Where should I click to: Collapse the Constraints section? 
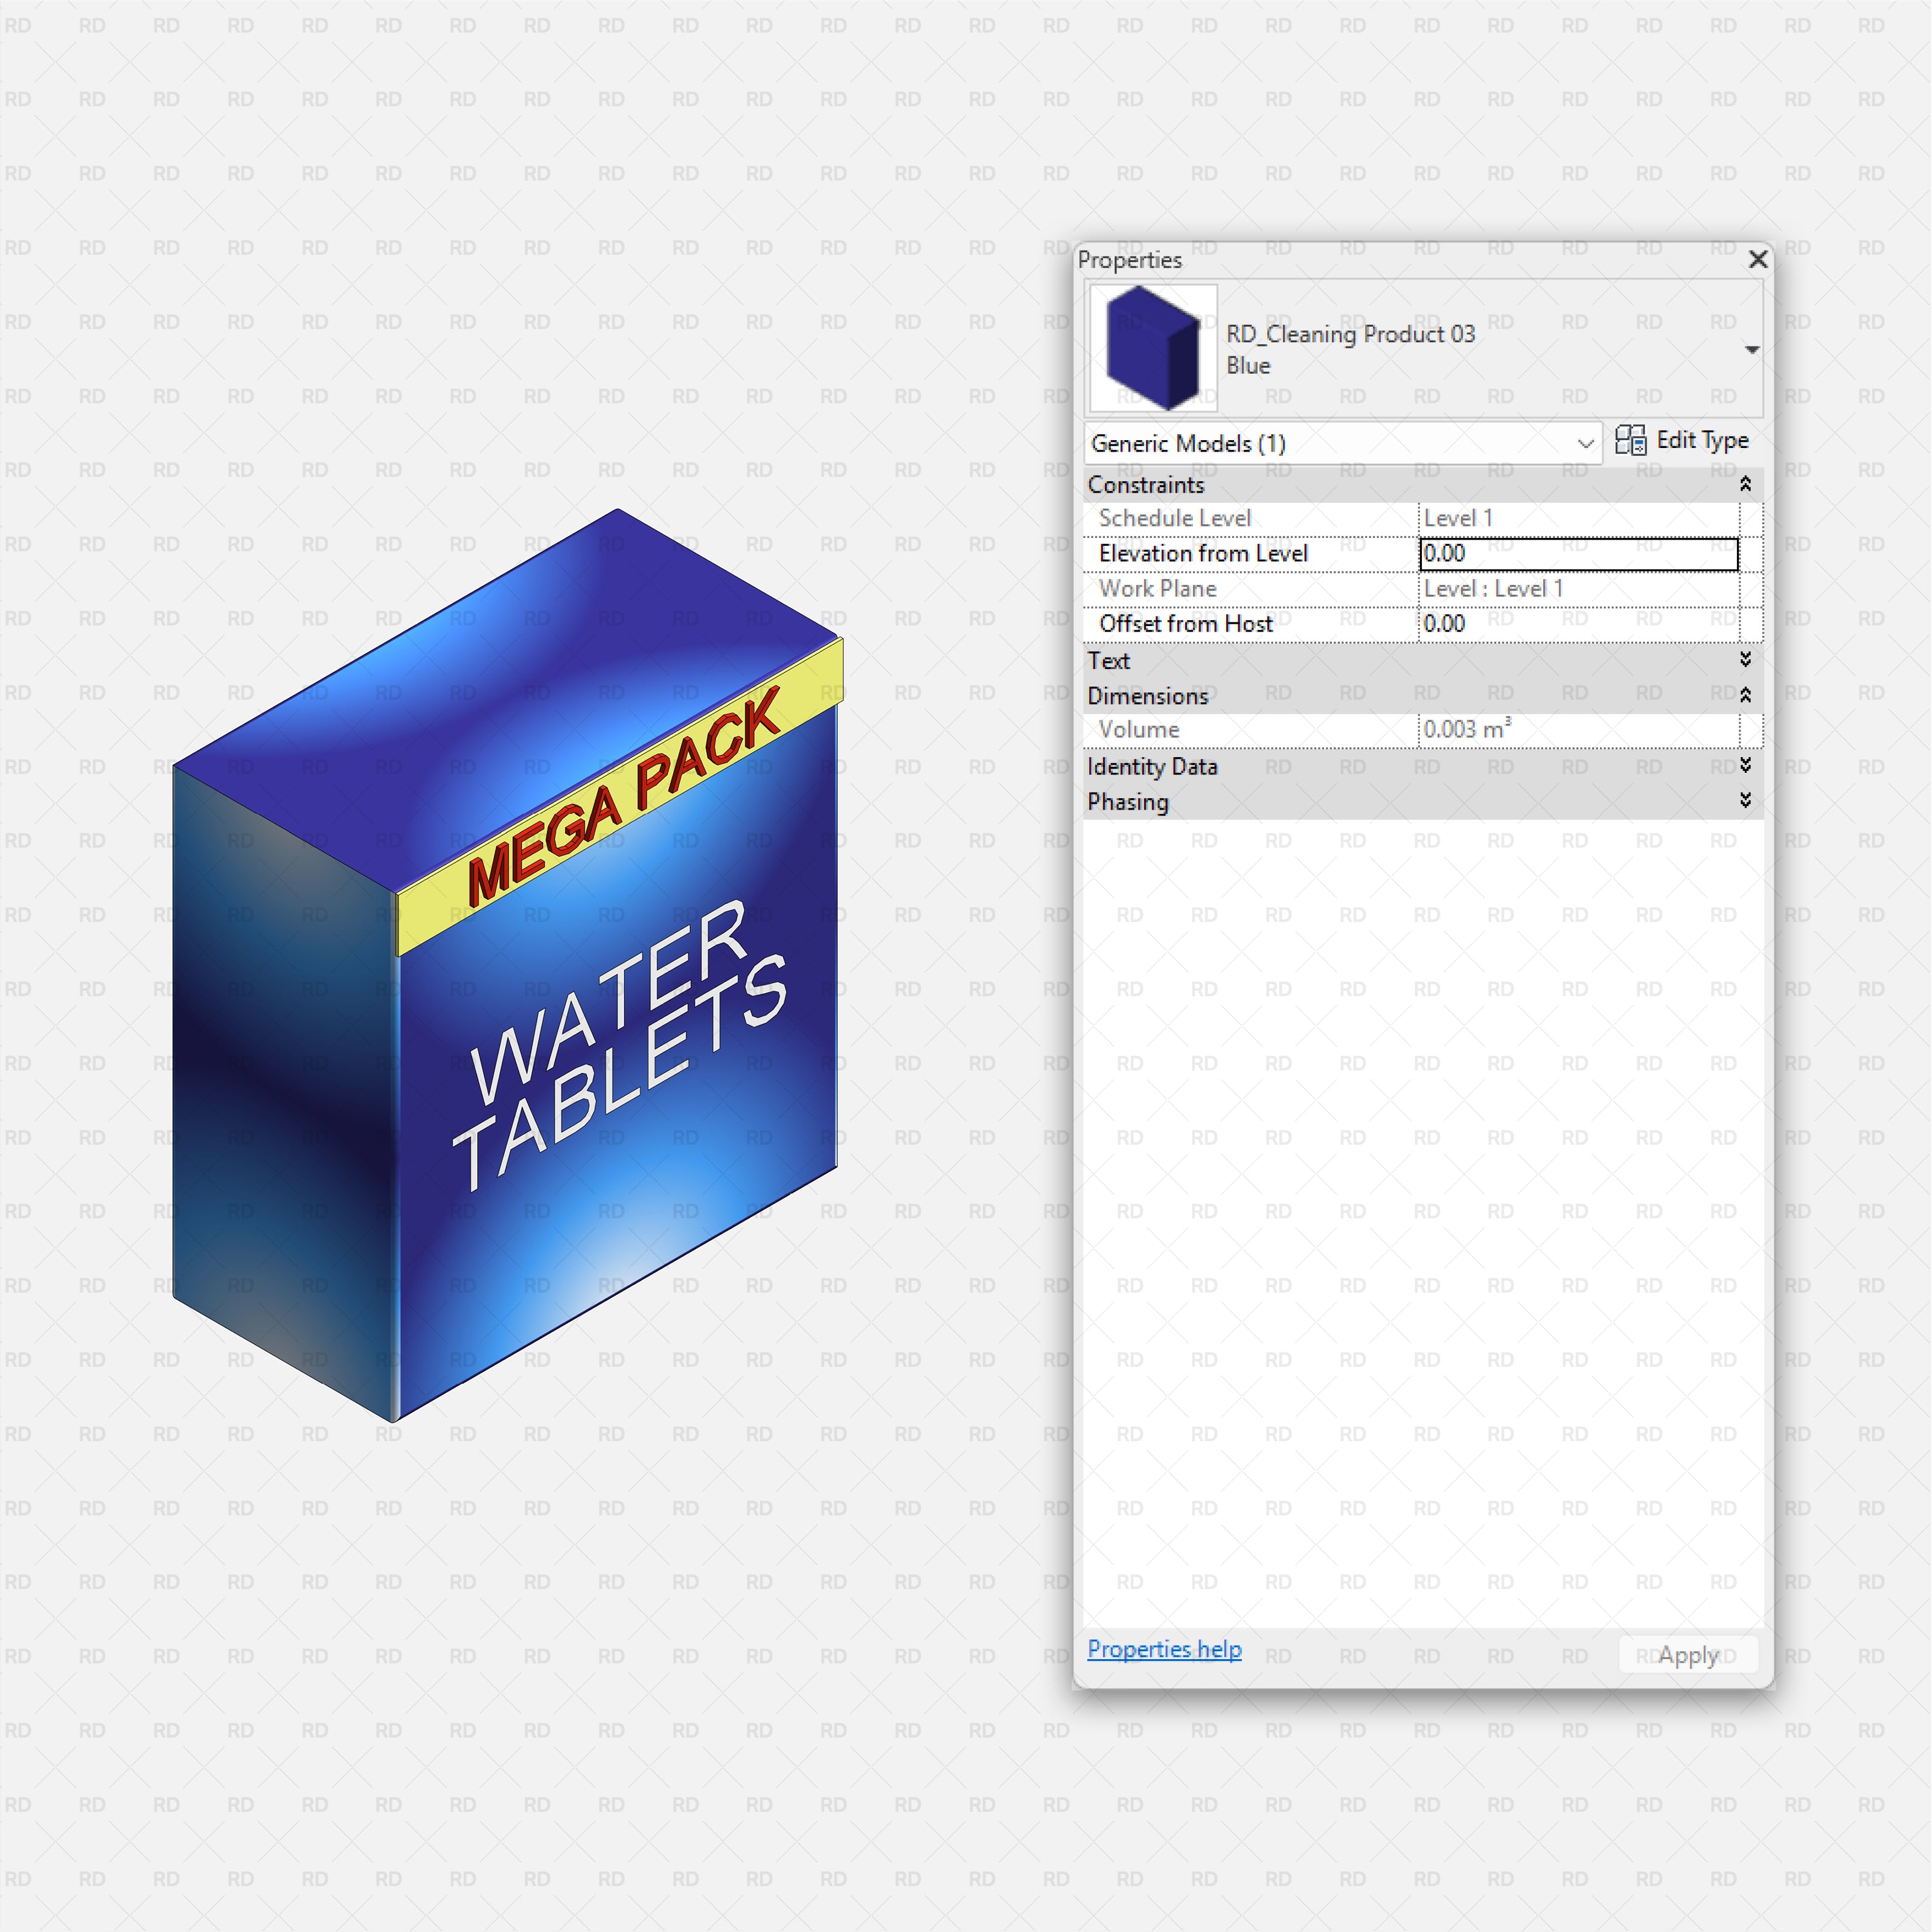coord(1745,485)
